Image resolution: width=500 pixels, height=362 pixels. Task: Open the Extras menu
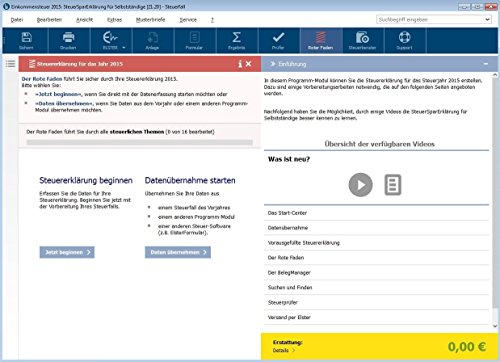click(114, 20)
